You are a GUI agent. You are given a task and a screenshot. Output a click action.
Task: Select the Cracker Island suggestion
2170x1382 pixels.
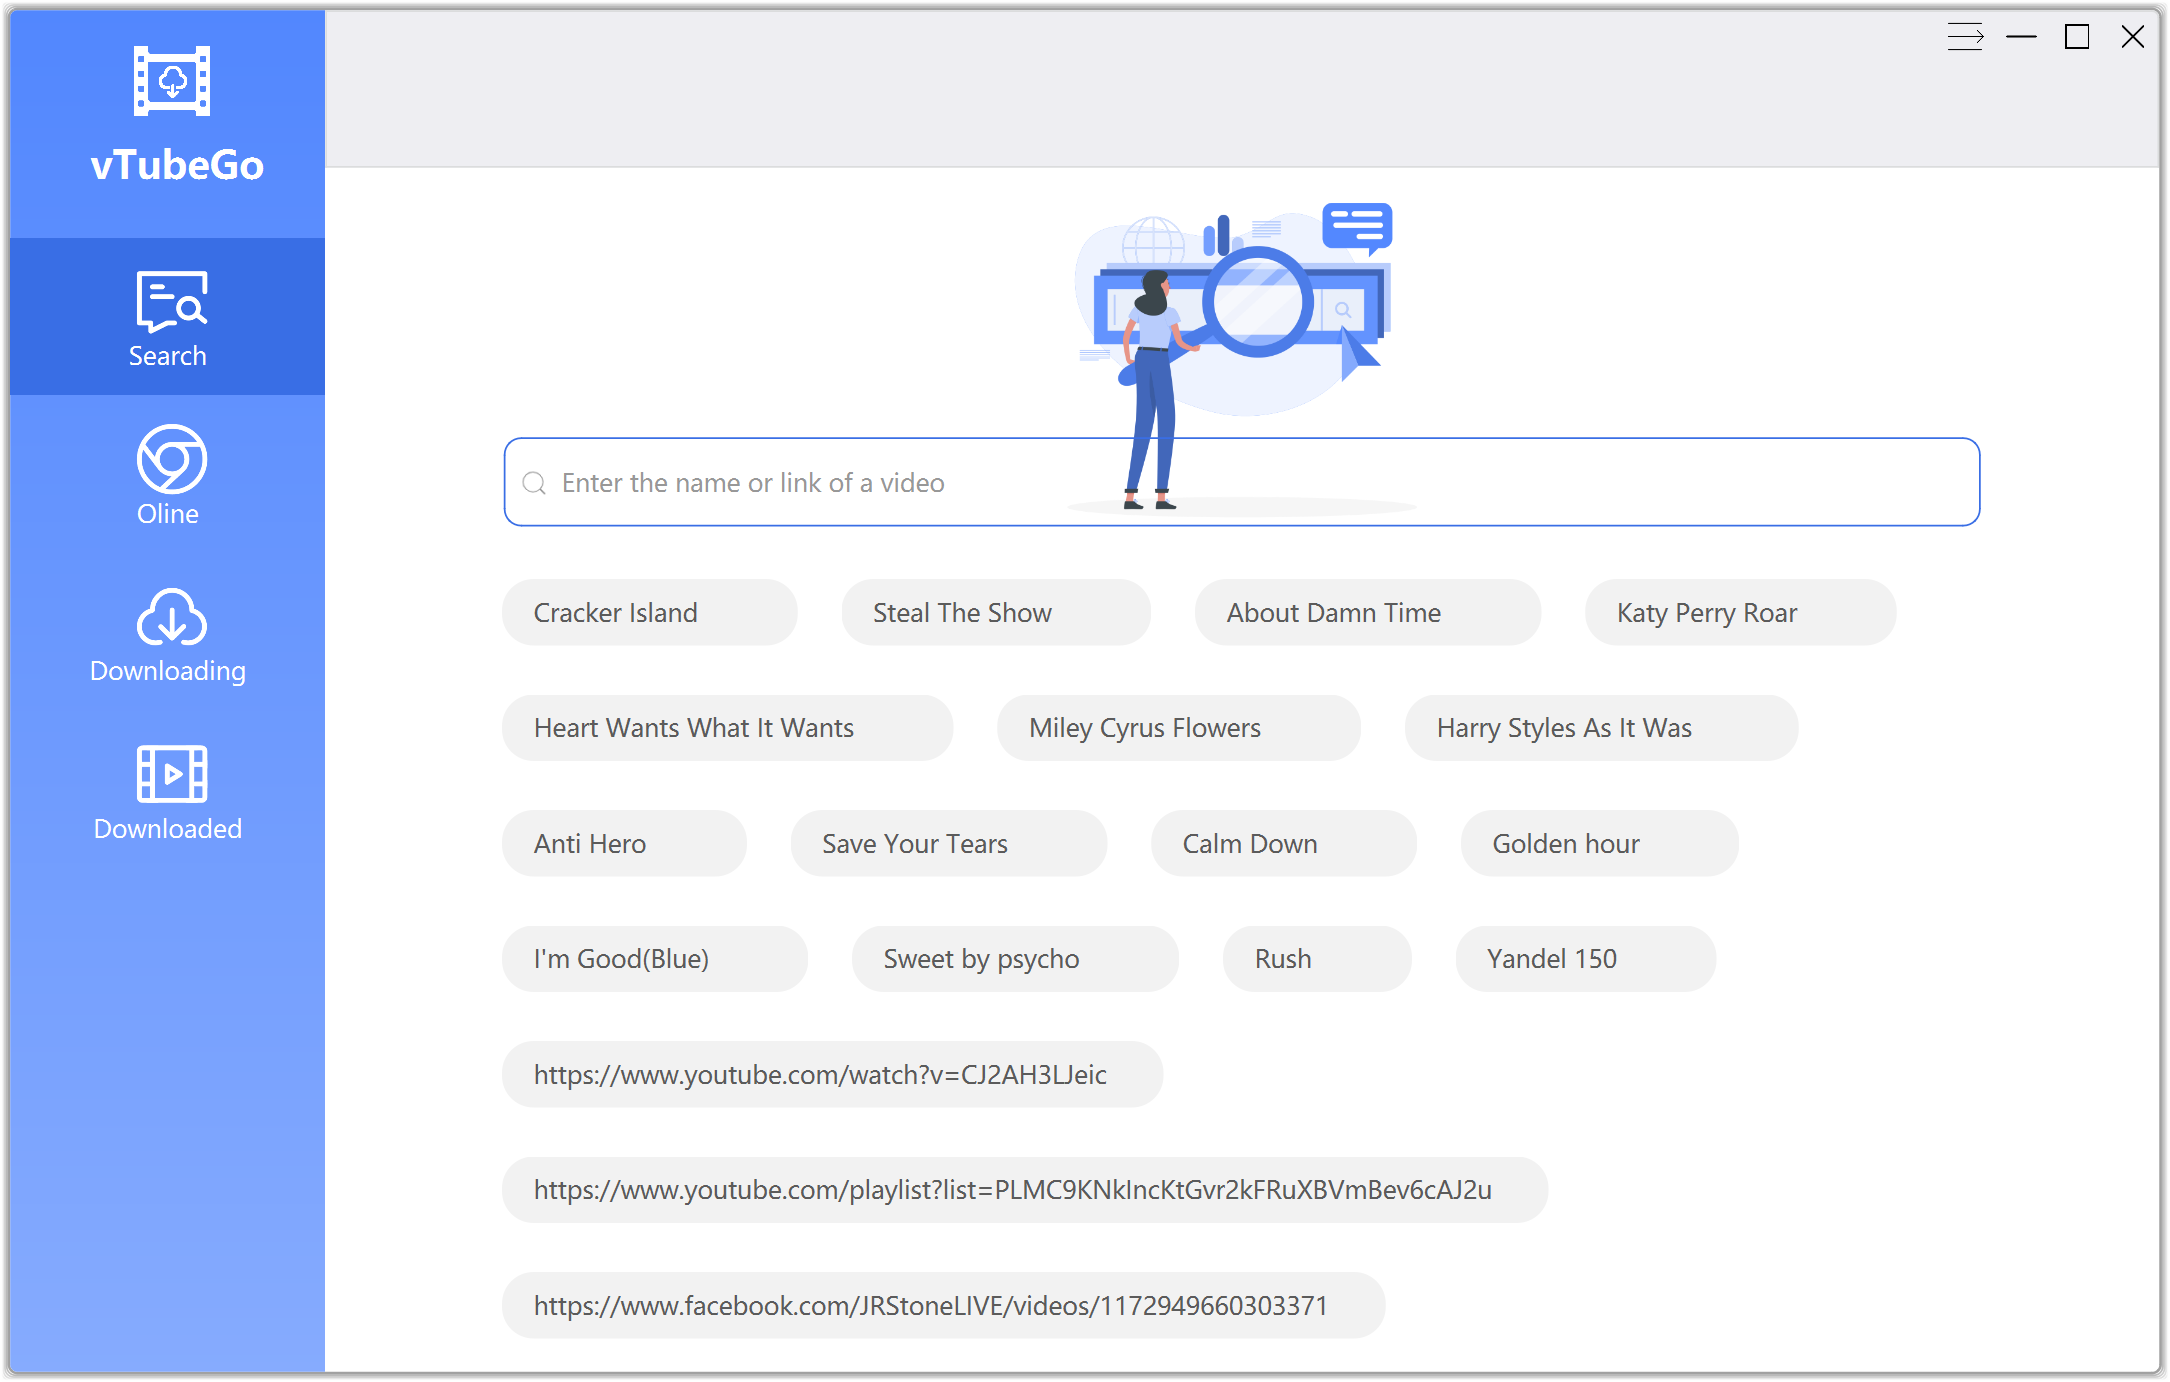click(x=649, y=612)
